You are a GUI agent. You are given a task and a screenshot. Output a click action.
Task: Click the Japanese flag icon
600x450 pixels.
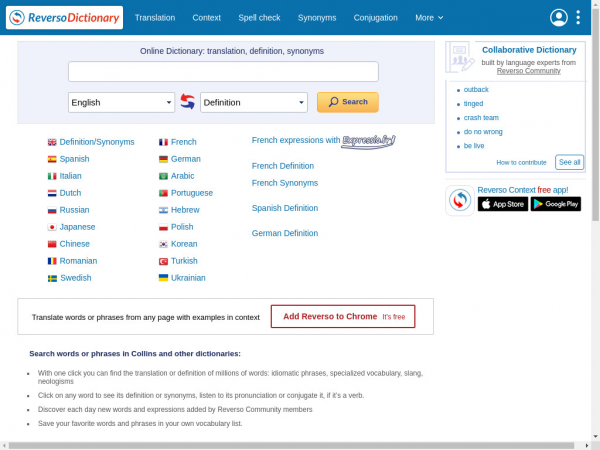52,227
